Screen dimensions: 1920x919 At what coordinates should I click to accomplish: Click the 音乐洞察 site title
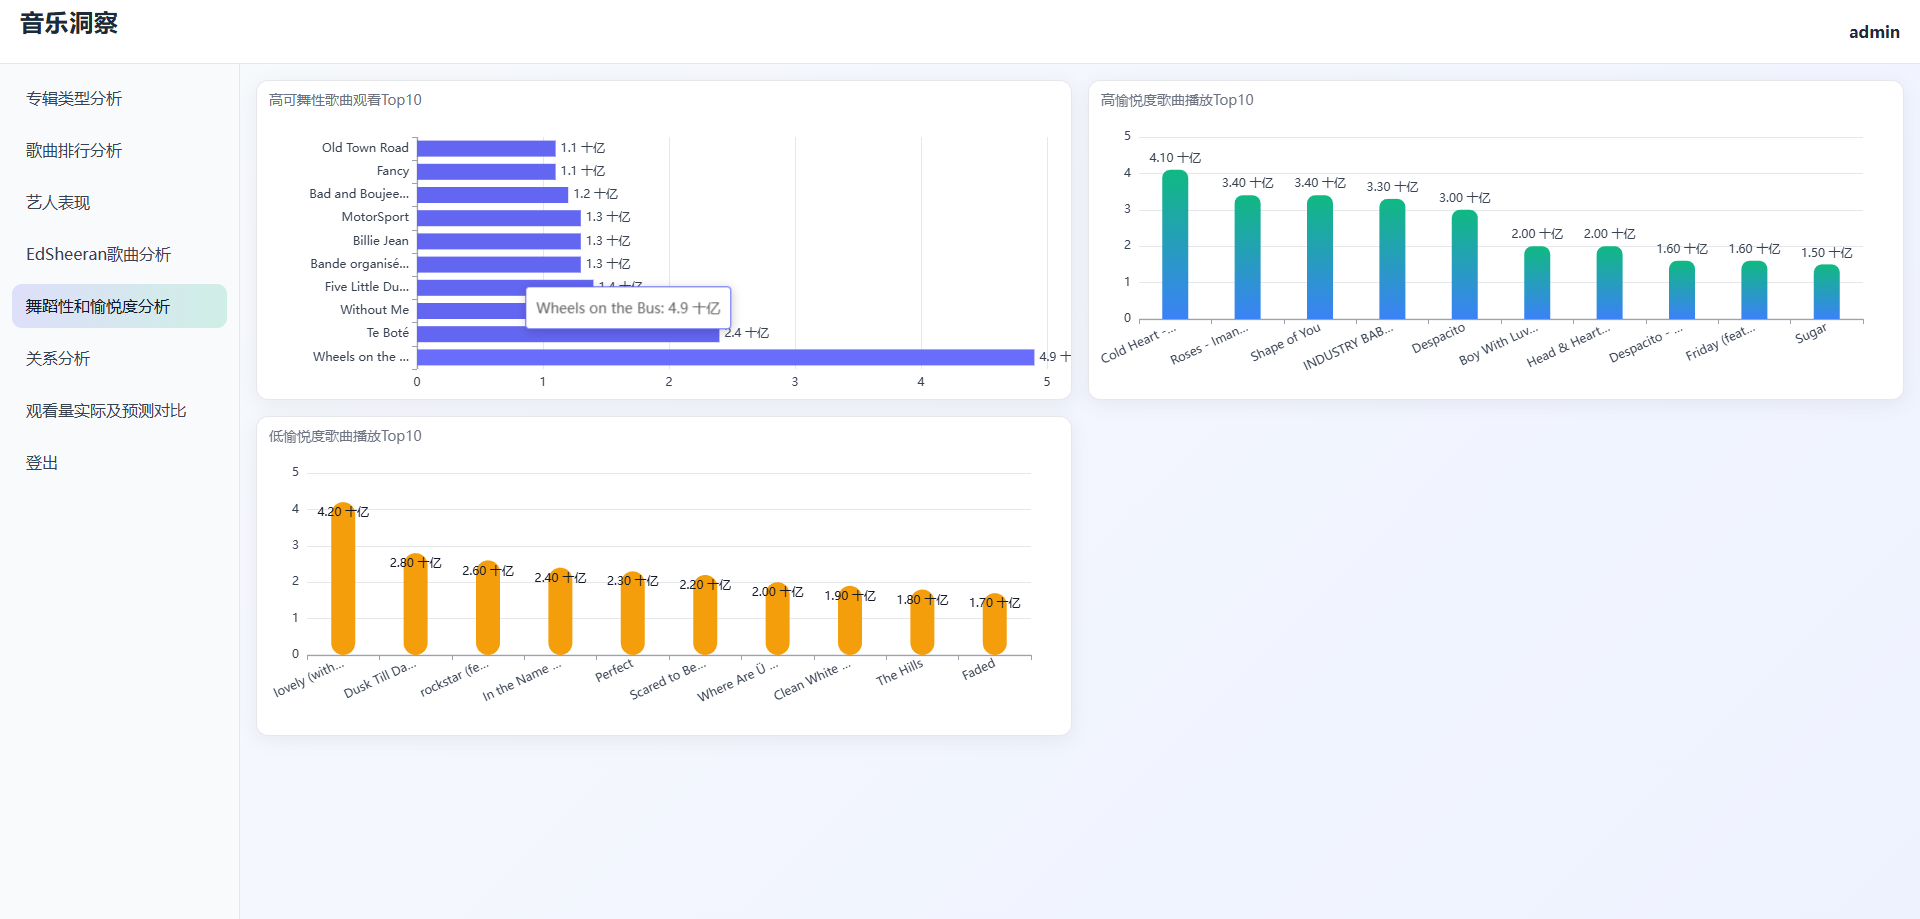69,23
